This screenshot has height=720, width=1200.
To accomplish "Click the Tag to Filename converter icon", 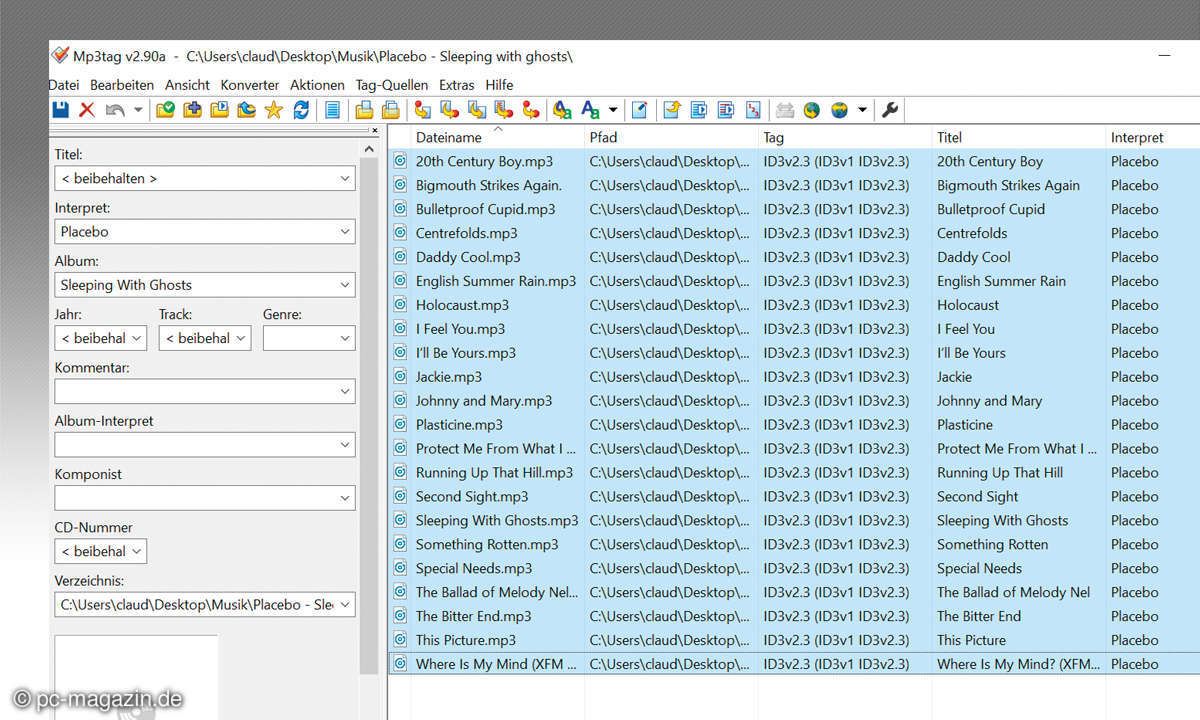I will click(423, 110).
